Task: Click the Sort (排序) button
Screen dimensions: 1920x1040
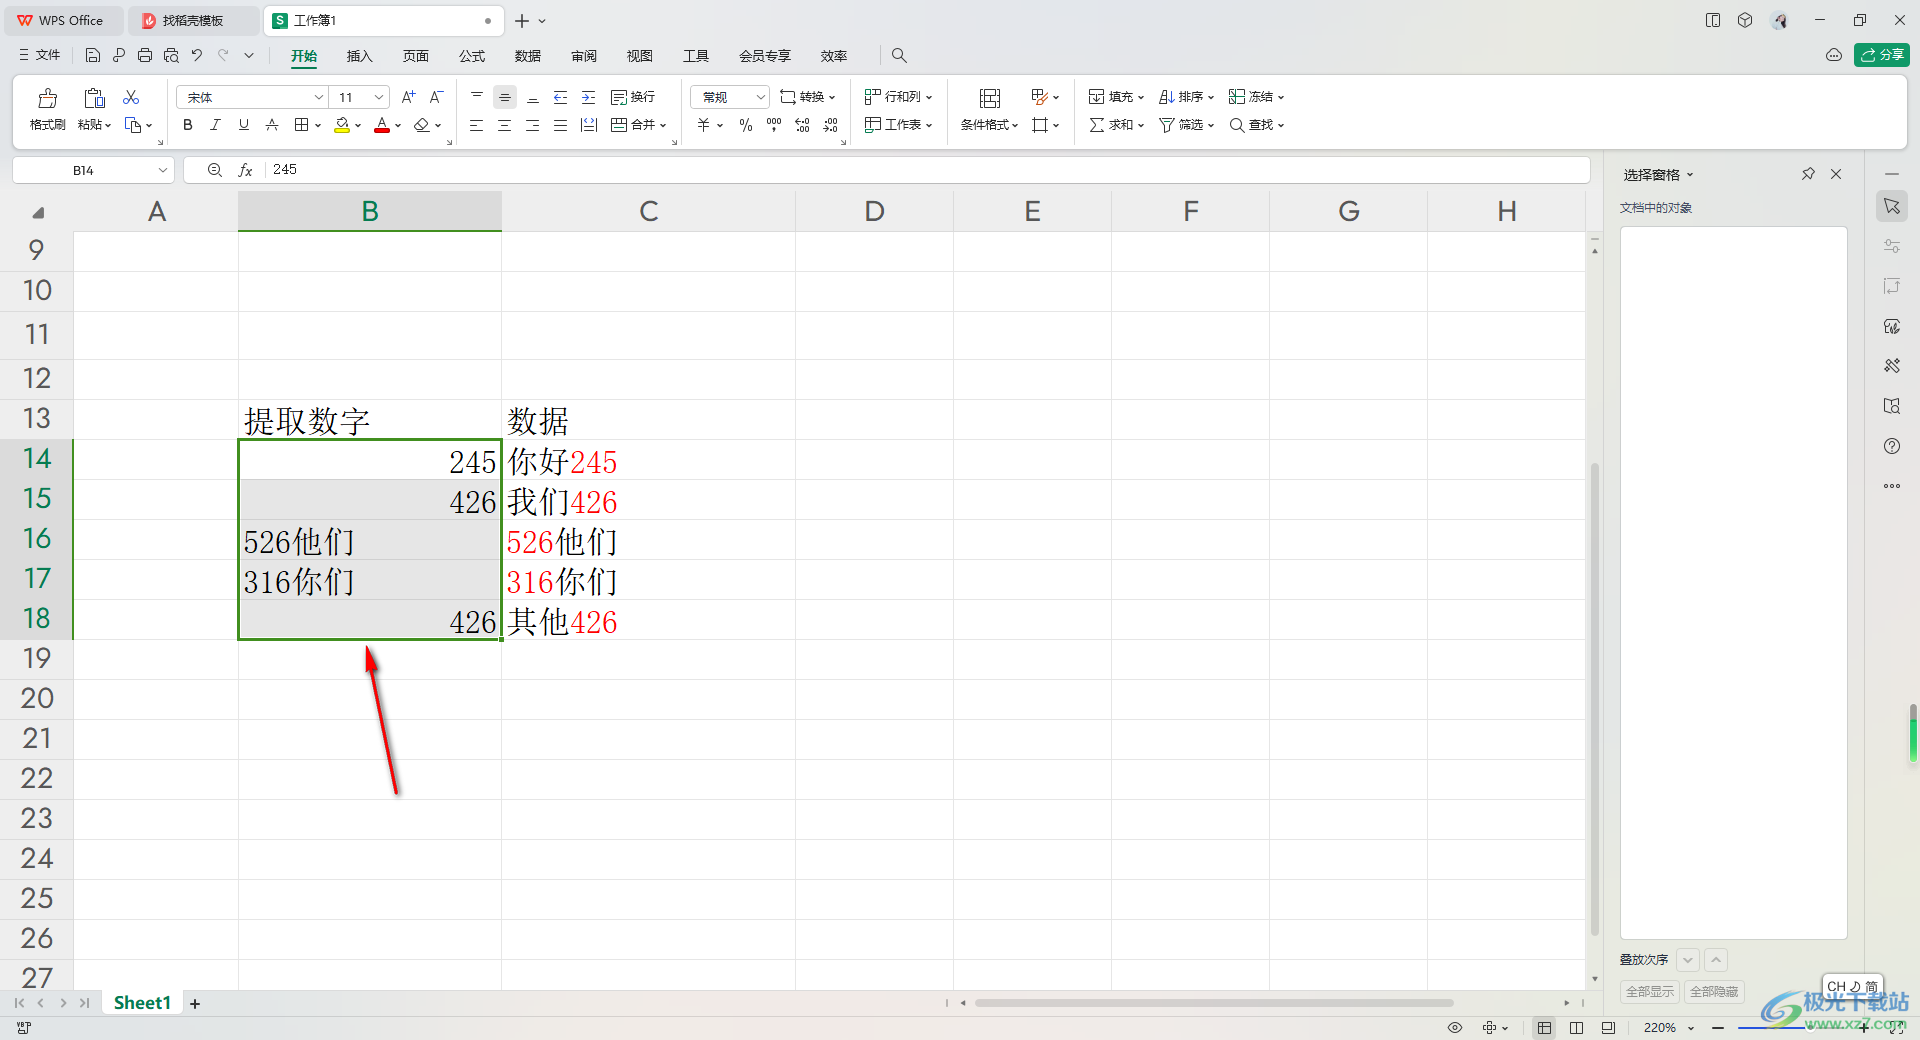Action: [x=1186, y=97]
